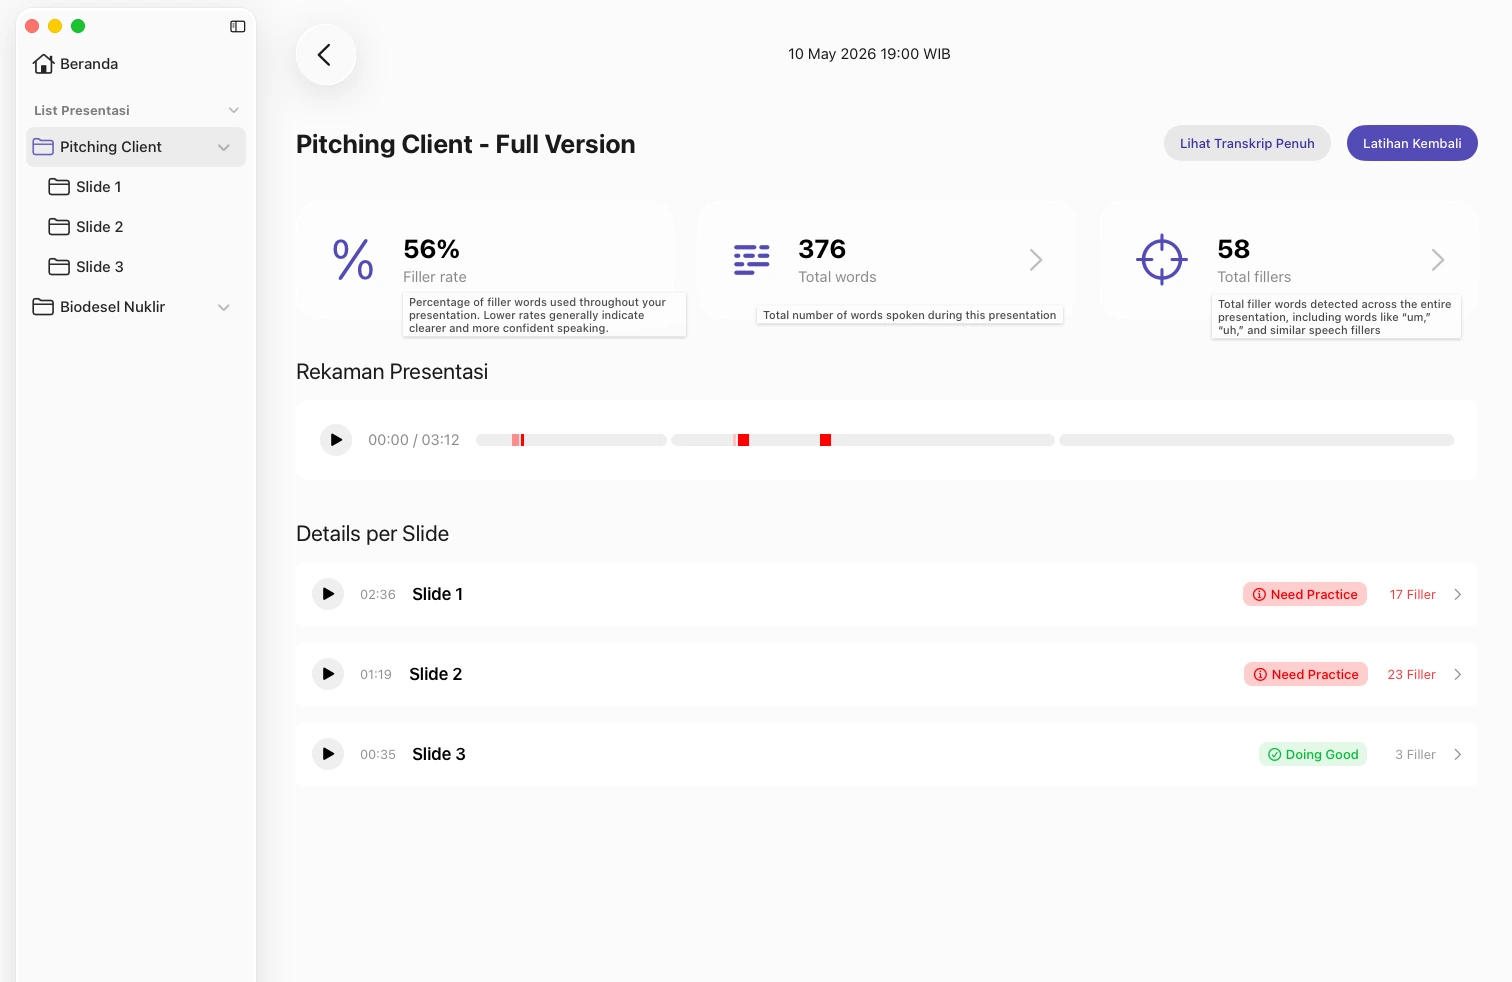Screen dimensions: 1512x982
Task: Click the 3 Filler count
Action: [1415, 754]
